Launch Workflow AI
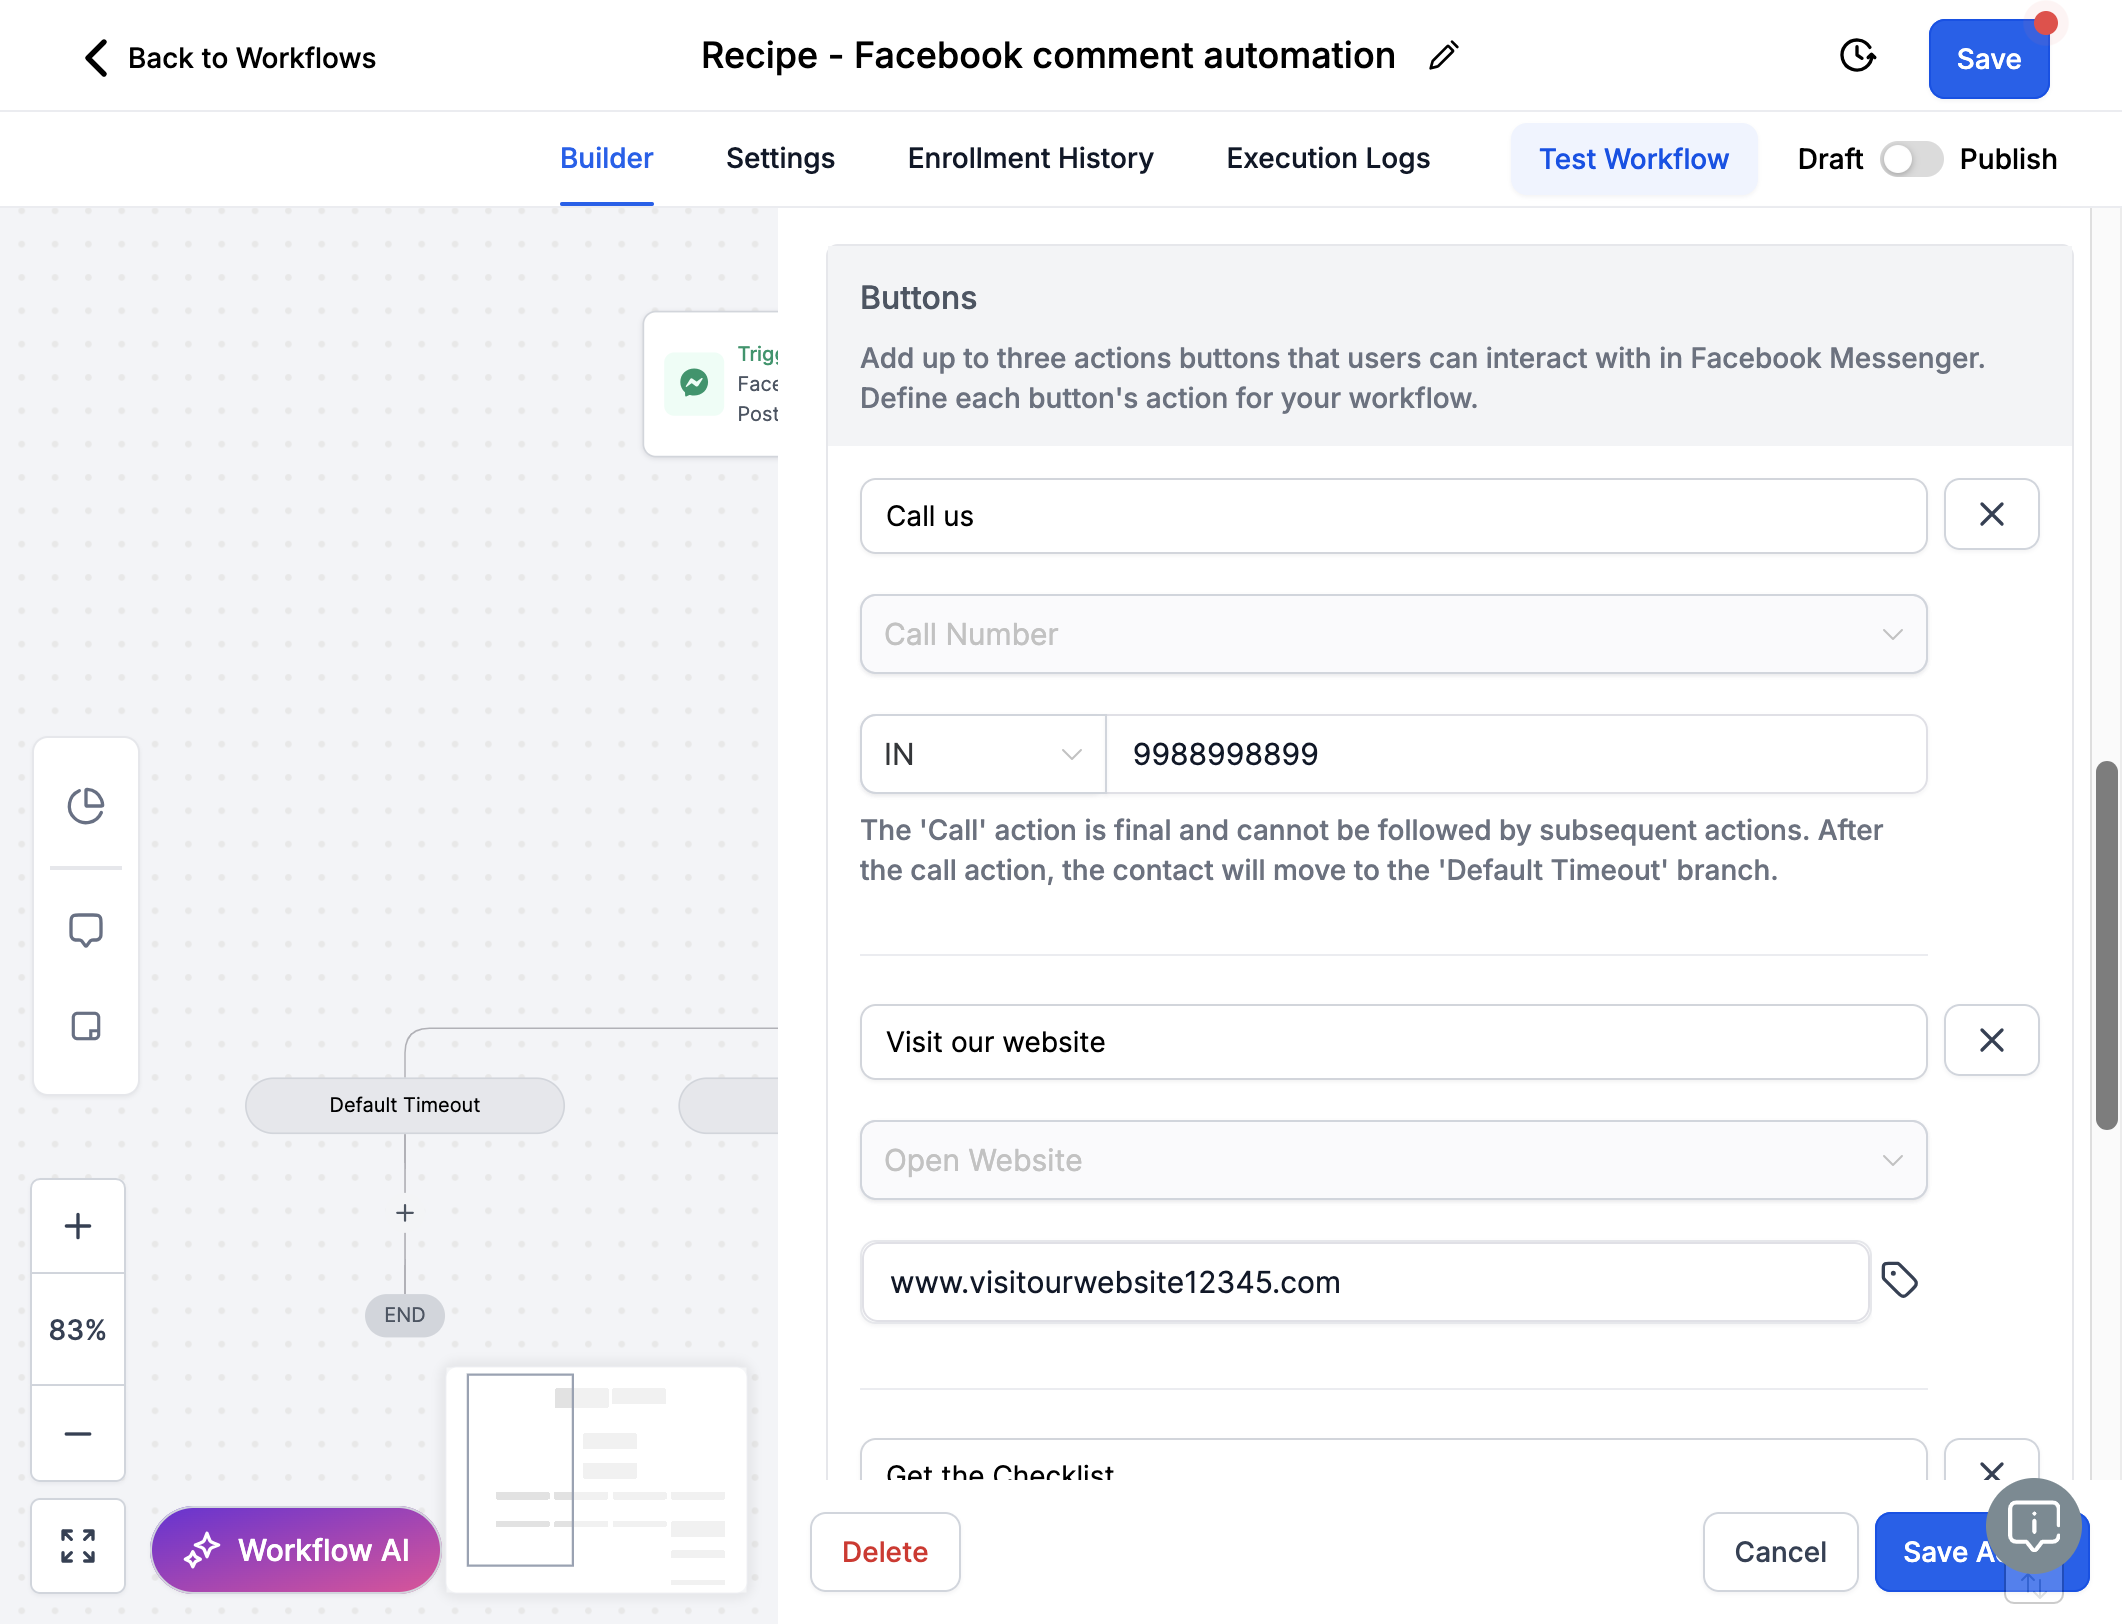The height and width of the screenshot is (1624, 2122). (296, 1550)
